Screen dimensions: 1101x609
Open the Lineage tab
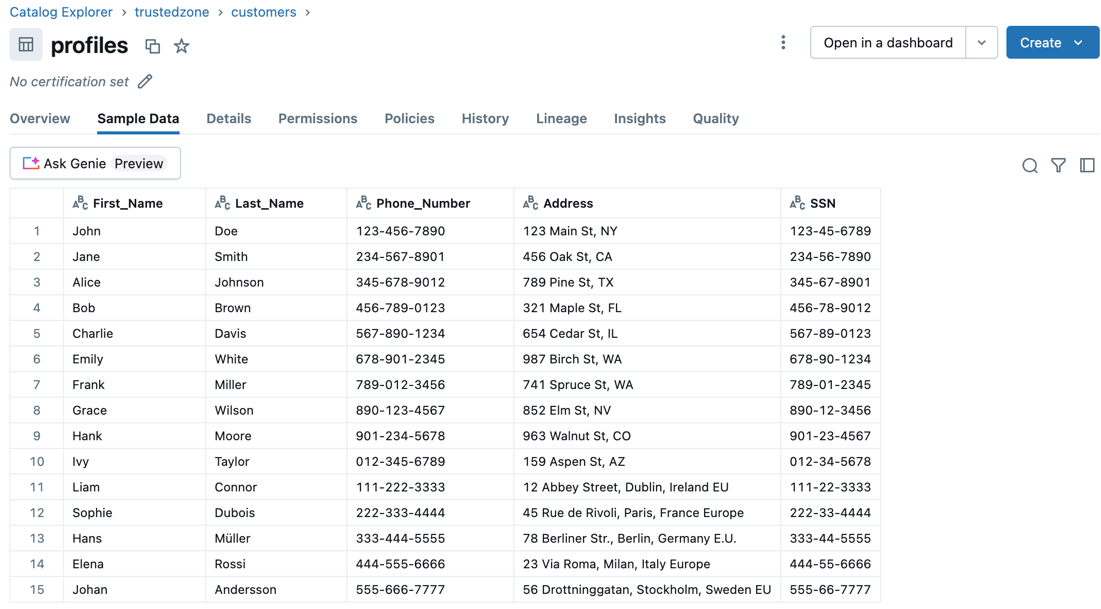click(561, 119)
